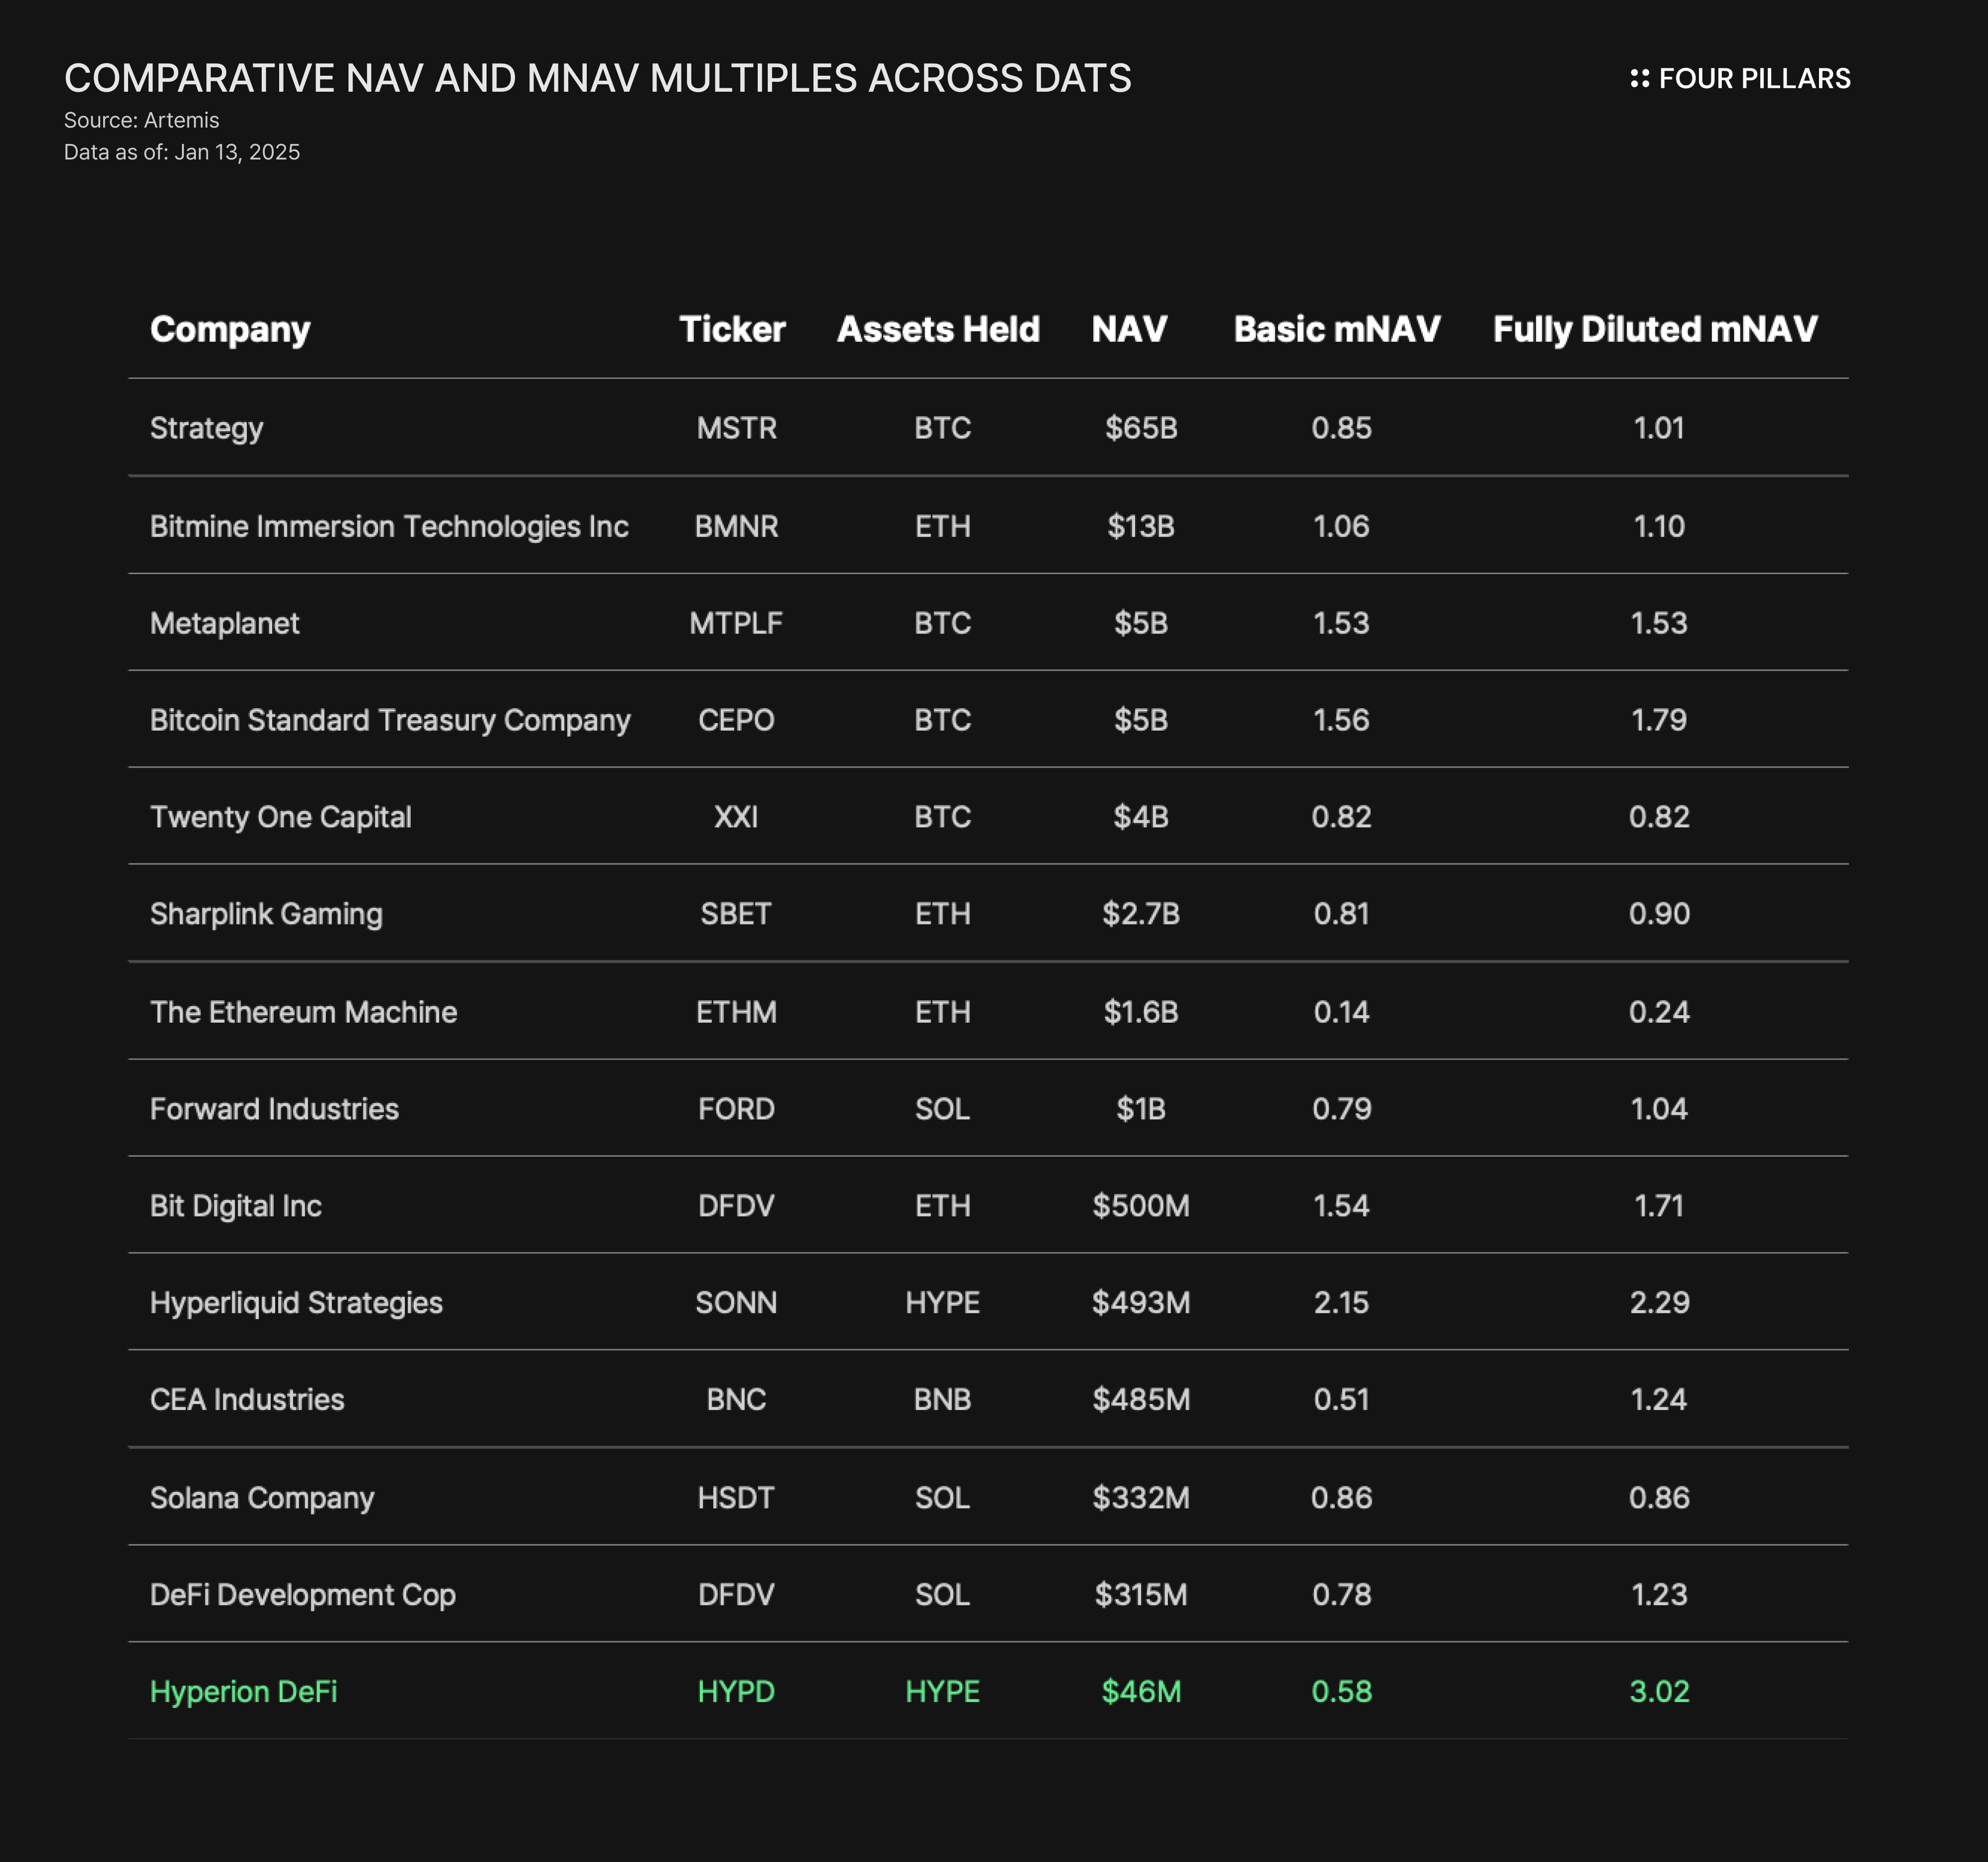Click the highlighted Hyperion DeFi row
Image resolution: width=1988 pixels, height=1862 pixels.
click(244, 1692)
